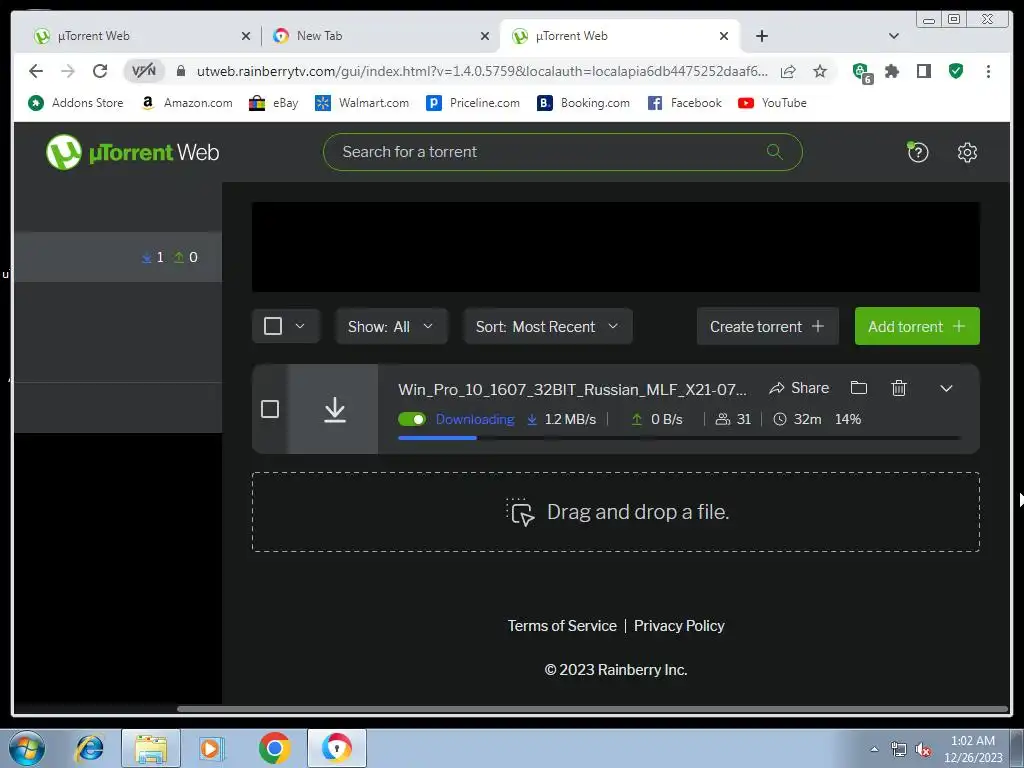
Task: Open the eBay bookmark
Action: click(x=274, y=103)
